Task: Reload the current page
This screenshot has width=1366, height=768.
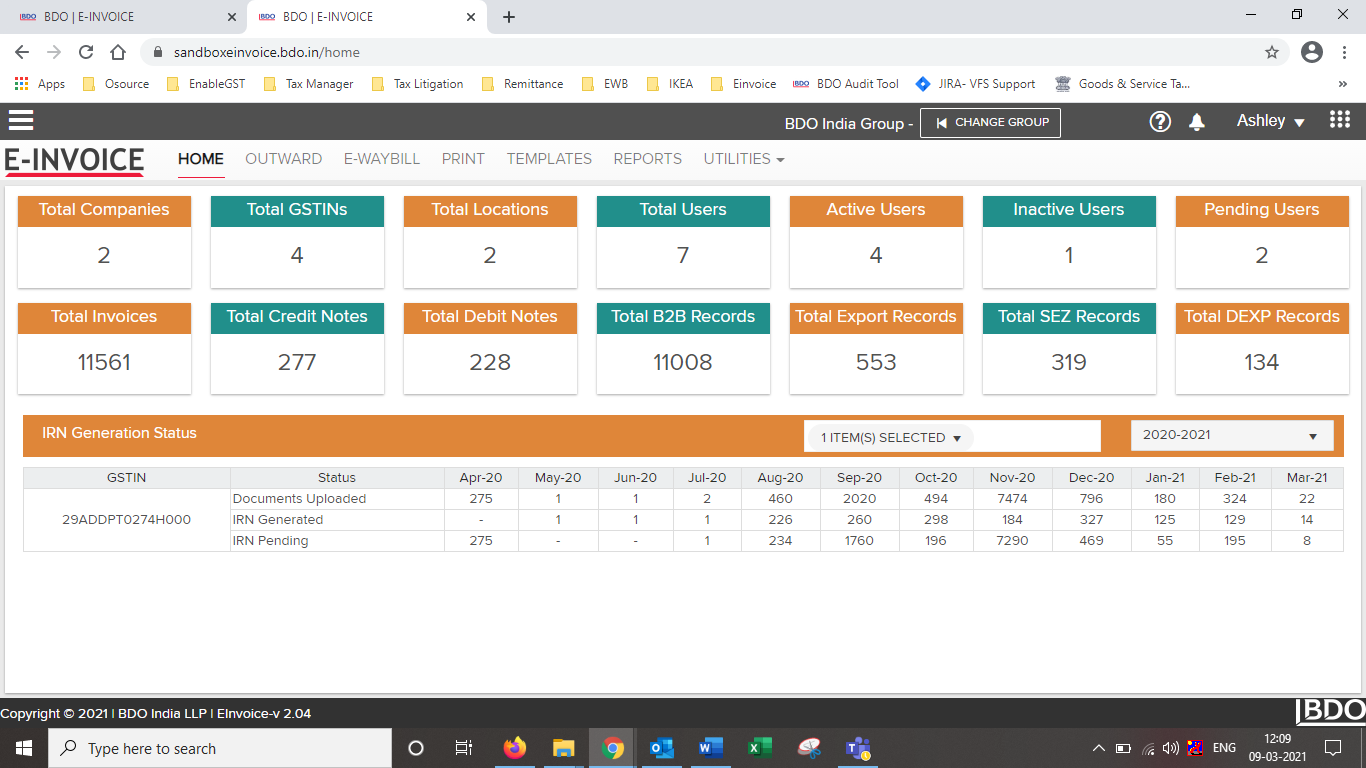Action: [86, 52]
